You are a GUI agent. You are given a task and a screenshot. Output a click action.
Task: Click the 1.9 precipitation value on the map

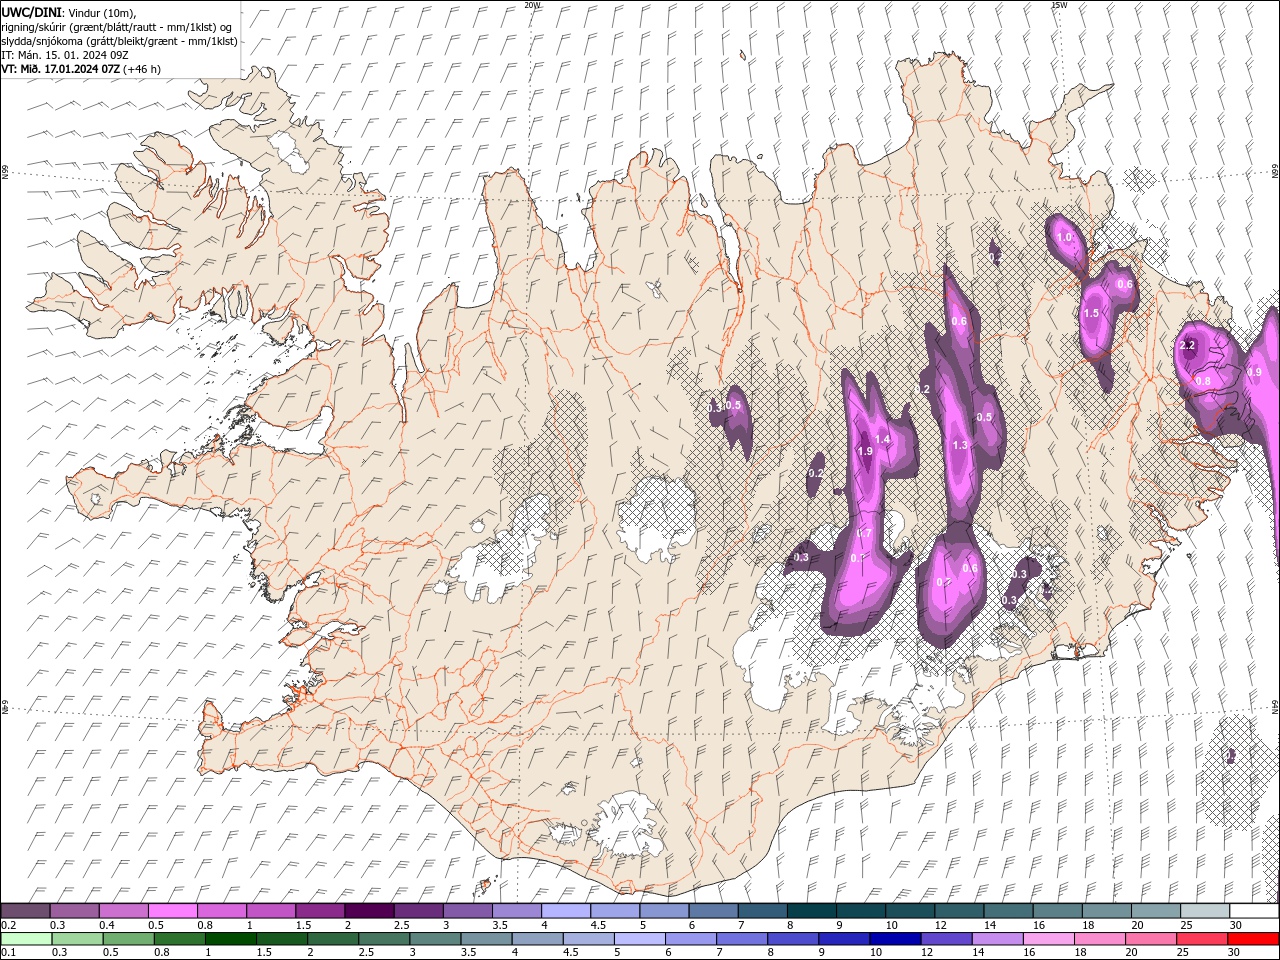pos(866,452)
